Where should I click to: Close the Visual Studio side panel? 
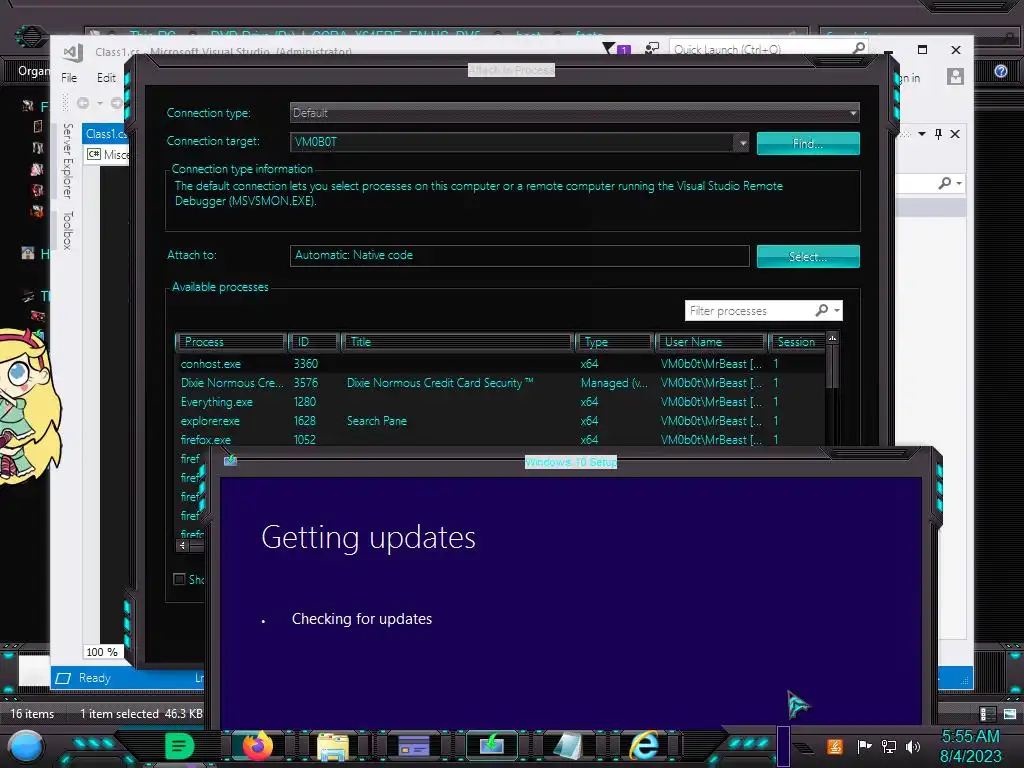955,133
